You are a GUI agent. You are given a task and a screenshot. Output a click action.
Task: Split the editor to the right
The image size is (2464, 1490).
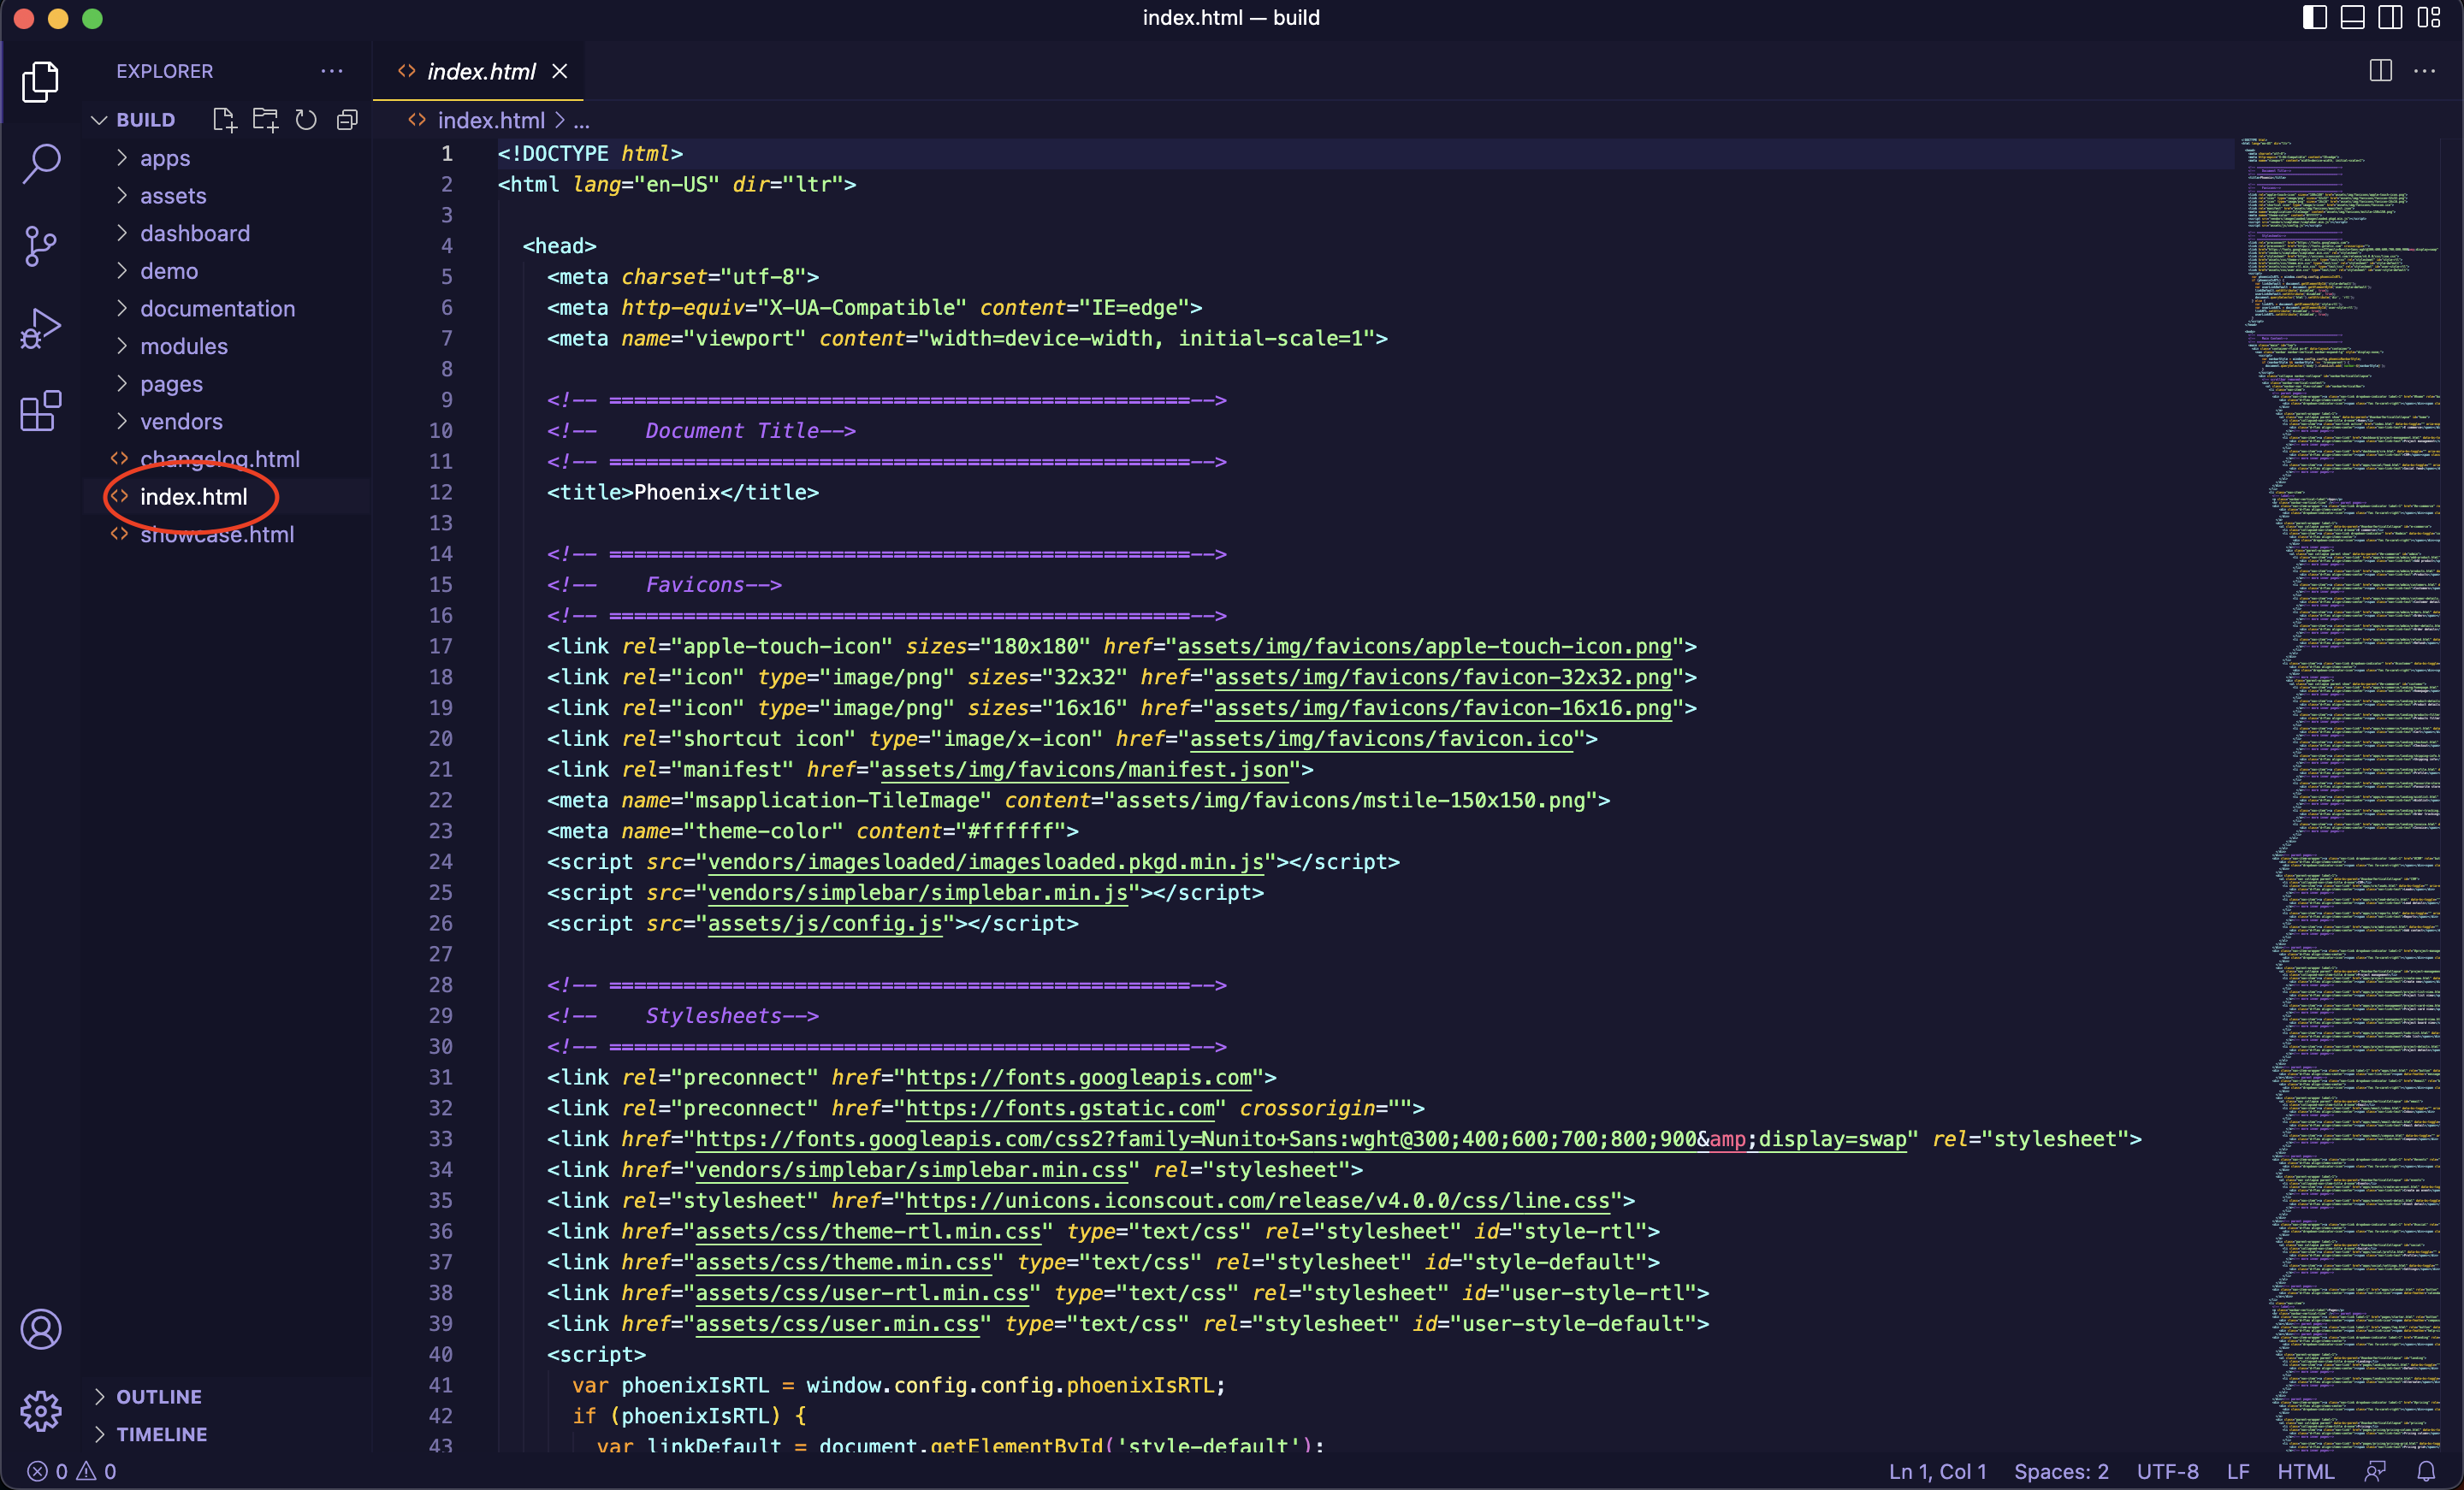tap(2381, 71)
